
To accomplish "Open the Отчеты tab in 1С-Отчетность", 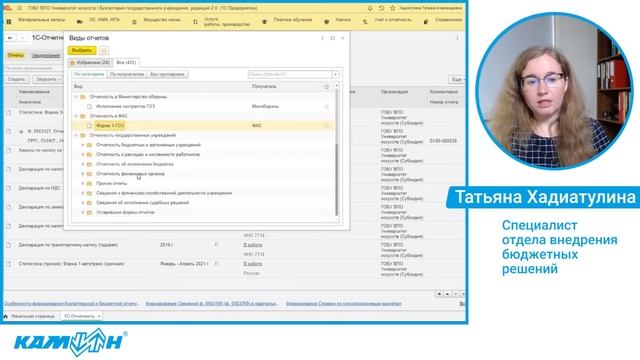I will coord(16,55).
